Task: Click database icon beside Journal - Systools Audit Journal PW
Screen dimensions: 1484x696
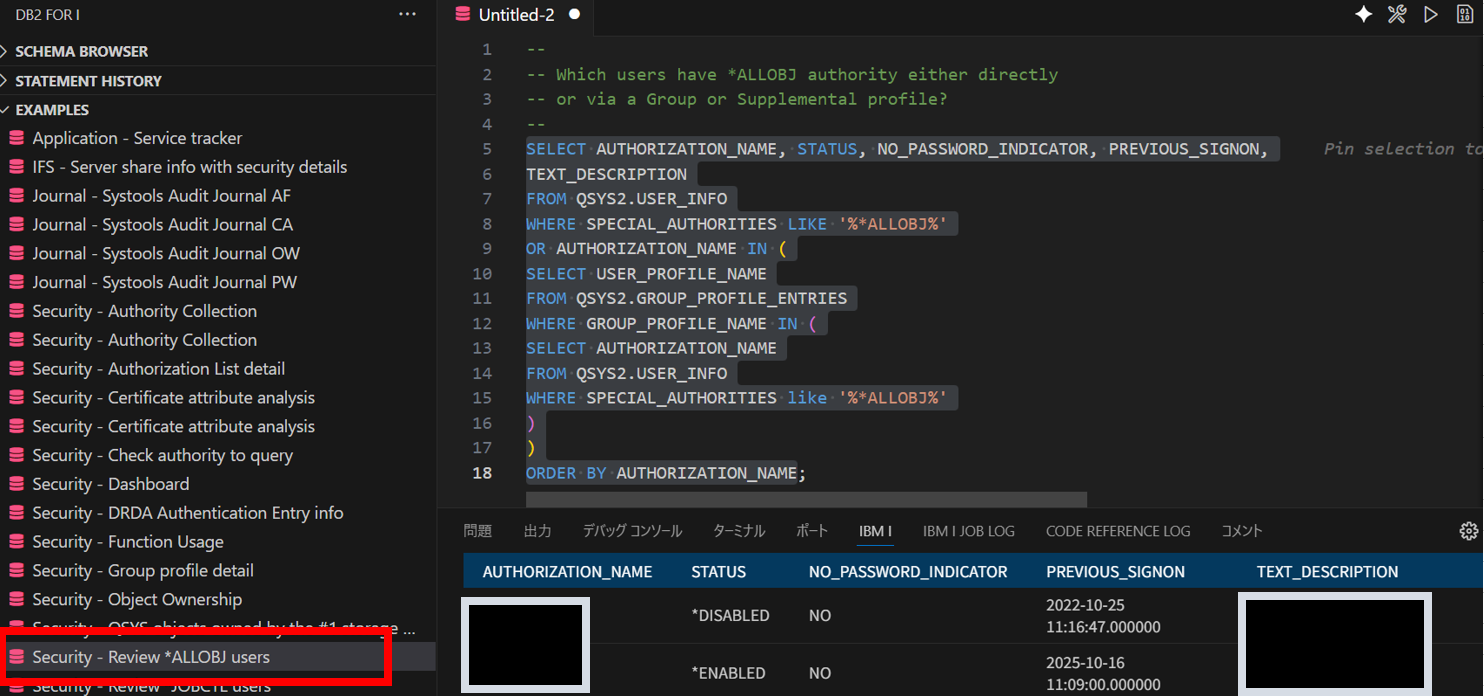Action: 16,282
